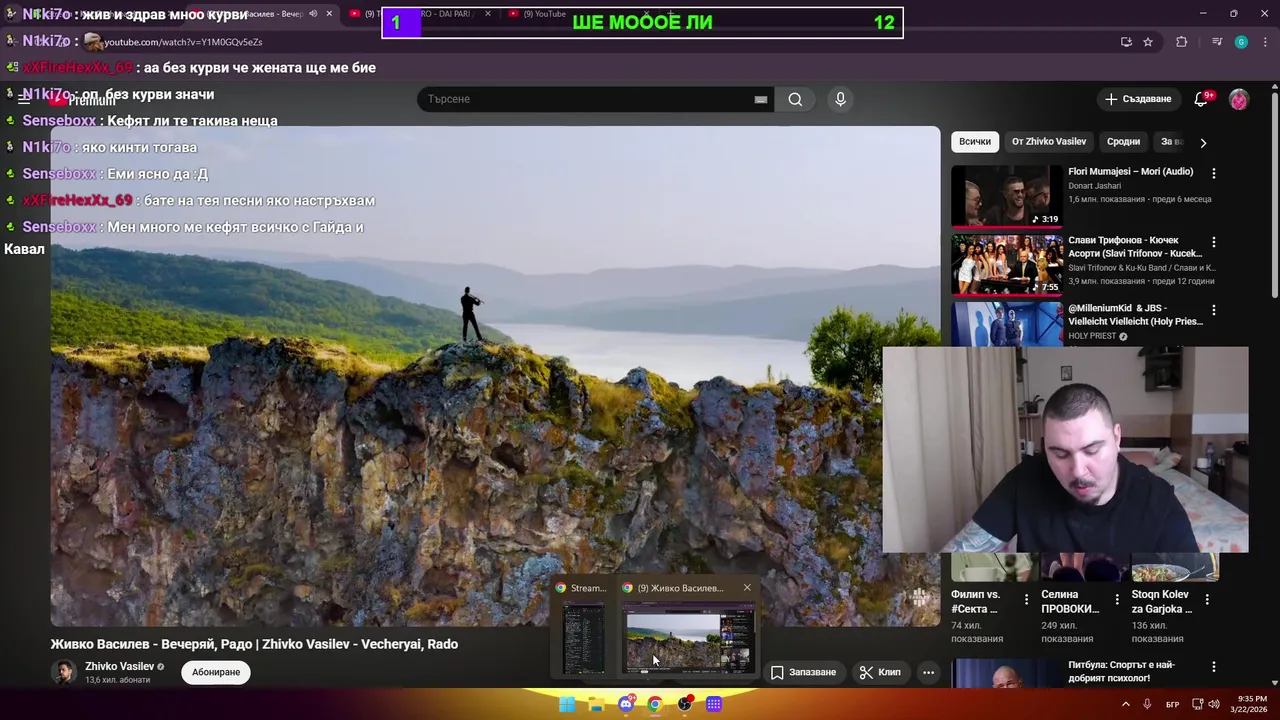Screen dimensions: 1280x720
Task: Open network settings from the system tray
Action: point(1197,704)
